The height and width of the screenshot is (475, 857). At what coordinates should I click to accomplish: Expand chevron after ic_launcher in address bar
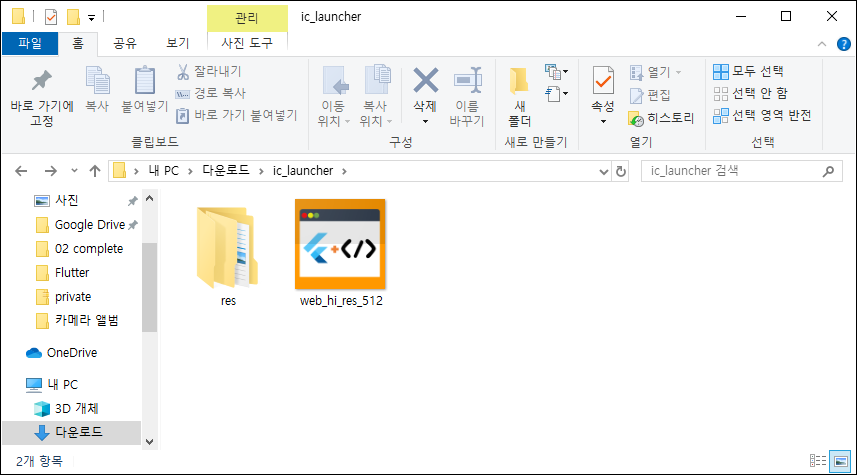[x=344, y=171]
